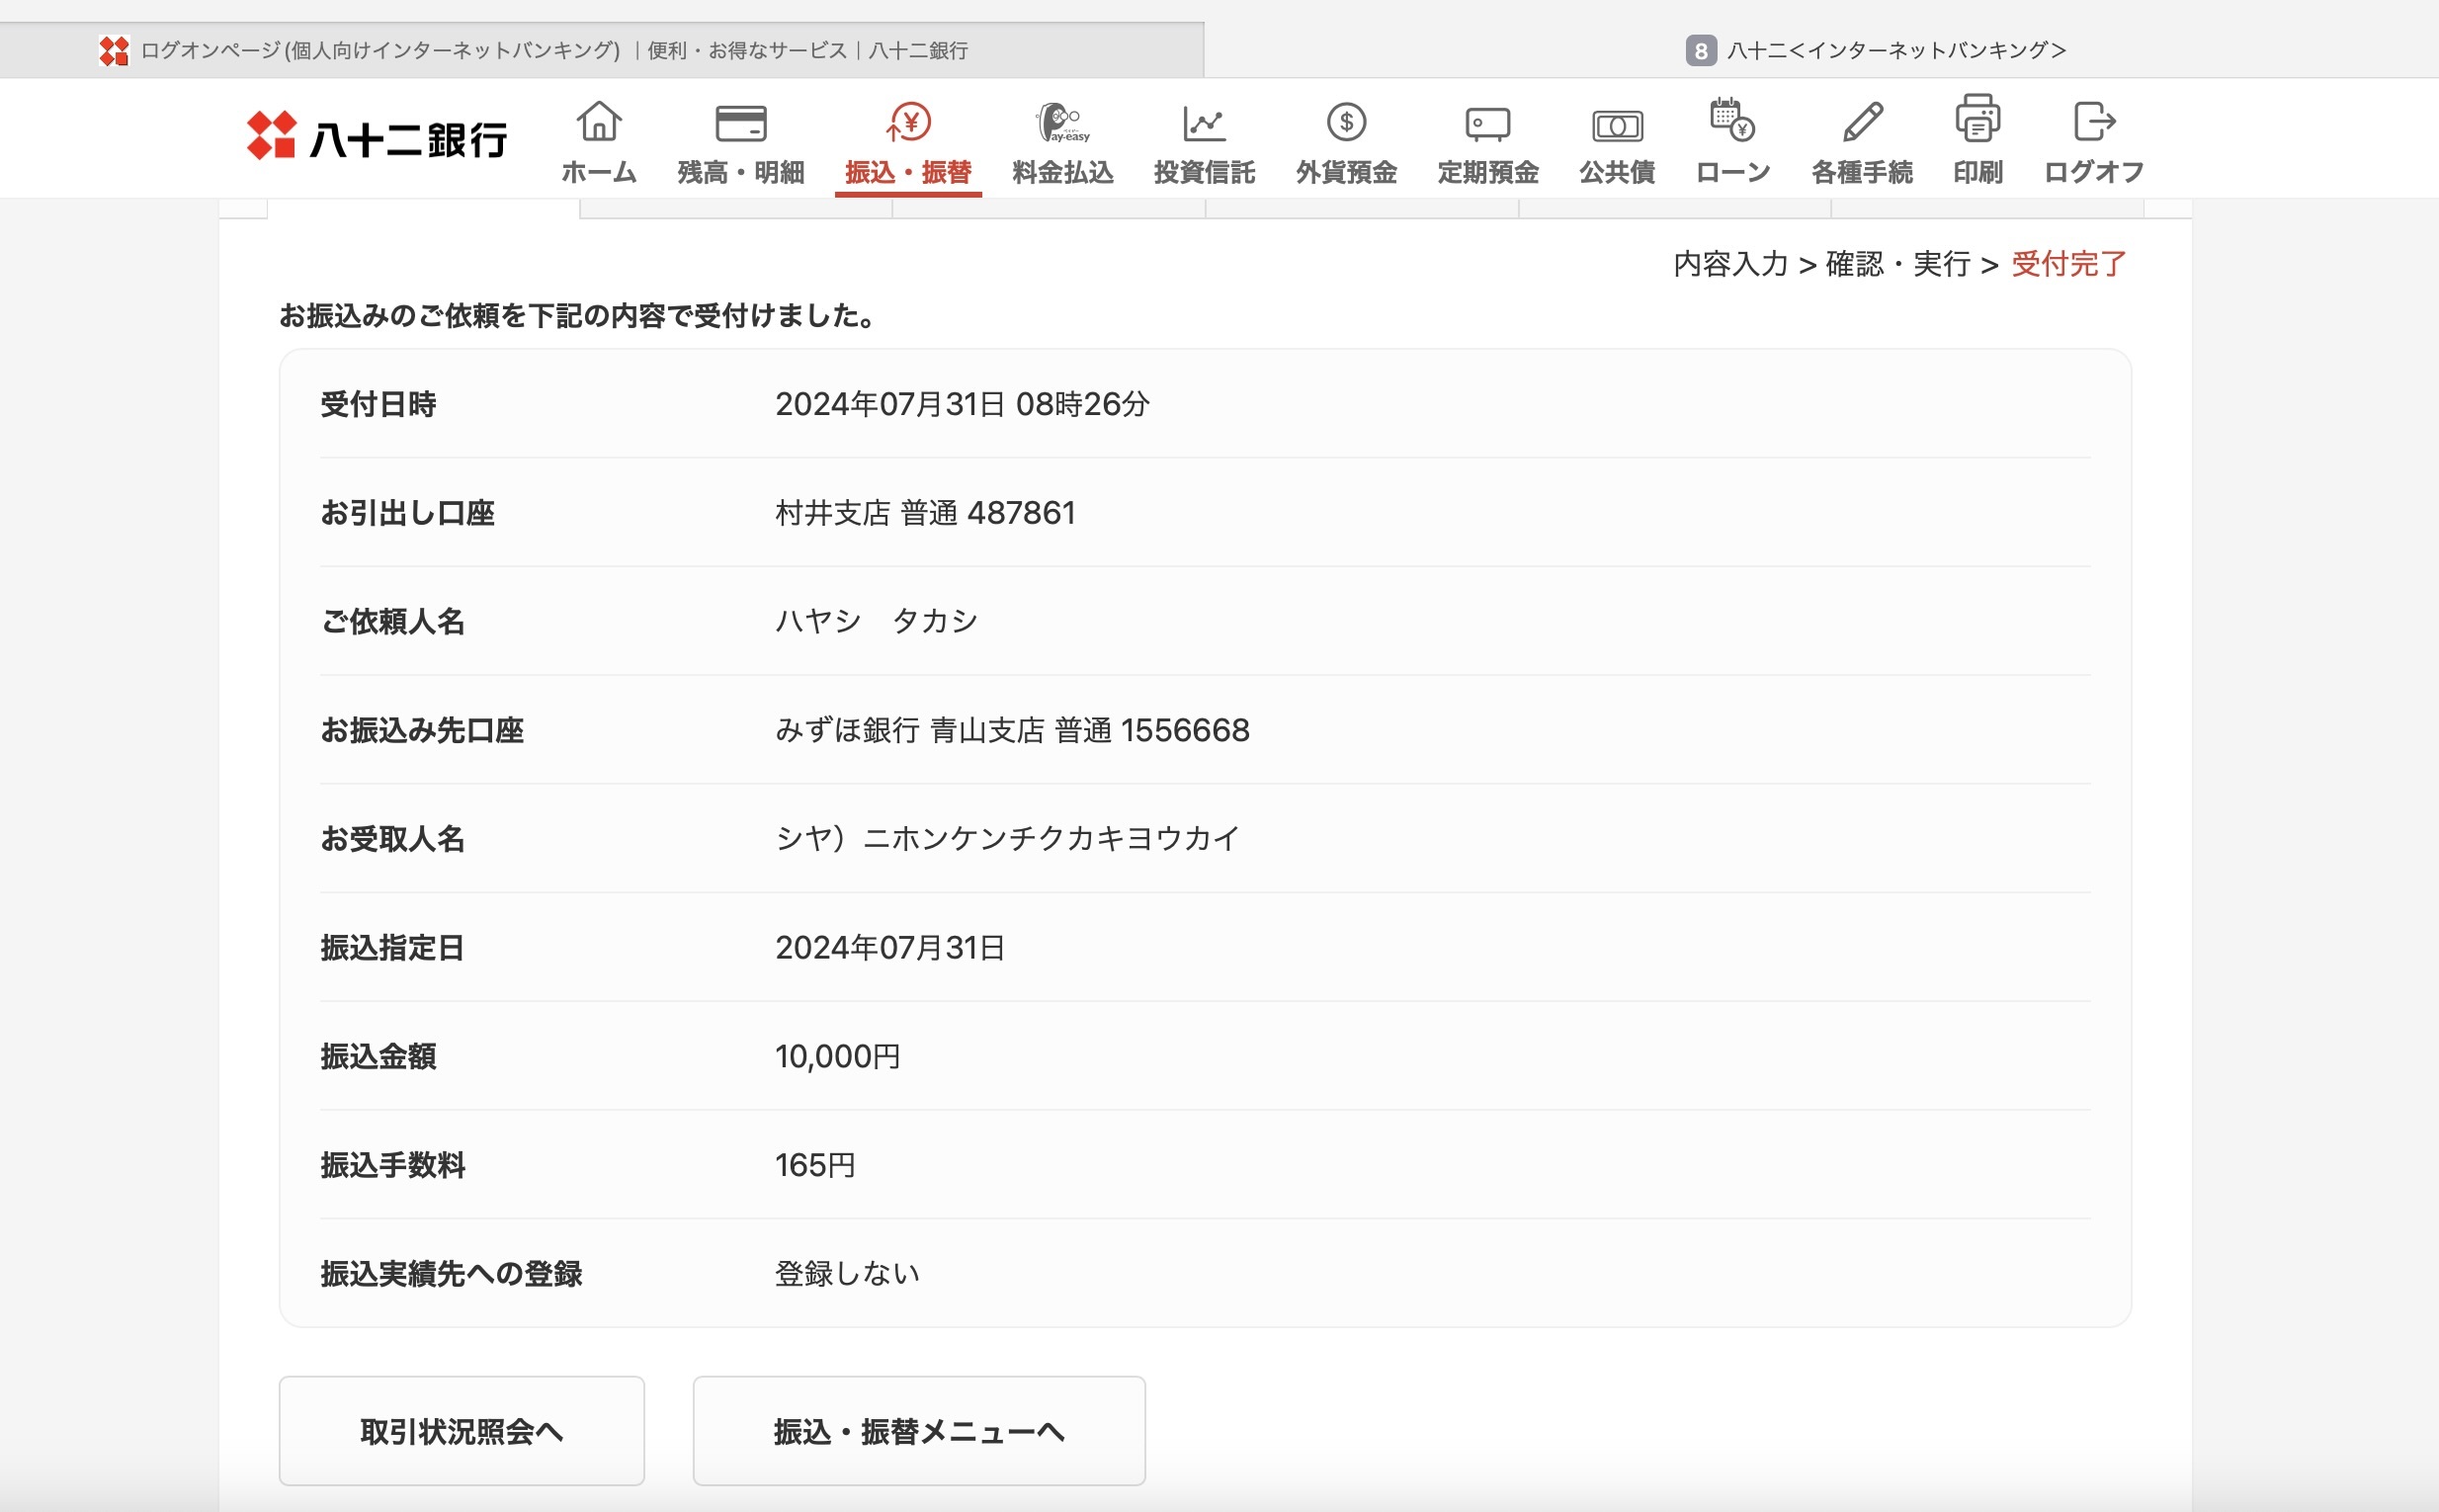Click the 内容入力 breadcrumb step
Image resolution: width=2439 pixels, height=1512 pixels.
coord(1730,264)
